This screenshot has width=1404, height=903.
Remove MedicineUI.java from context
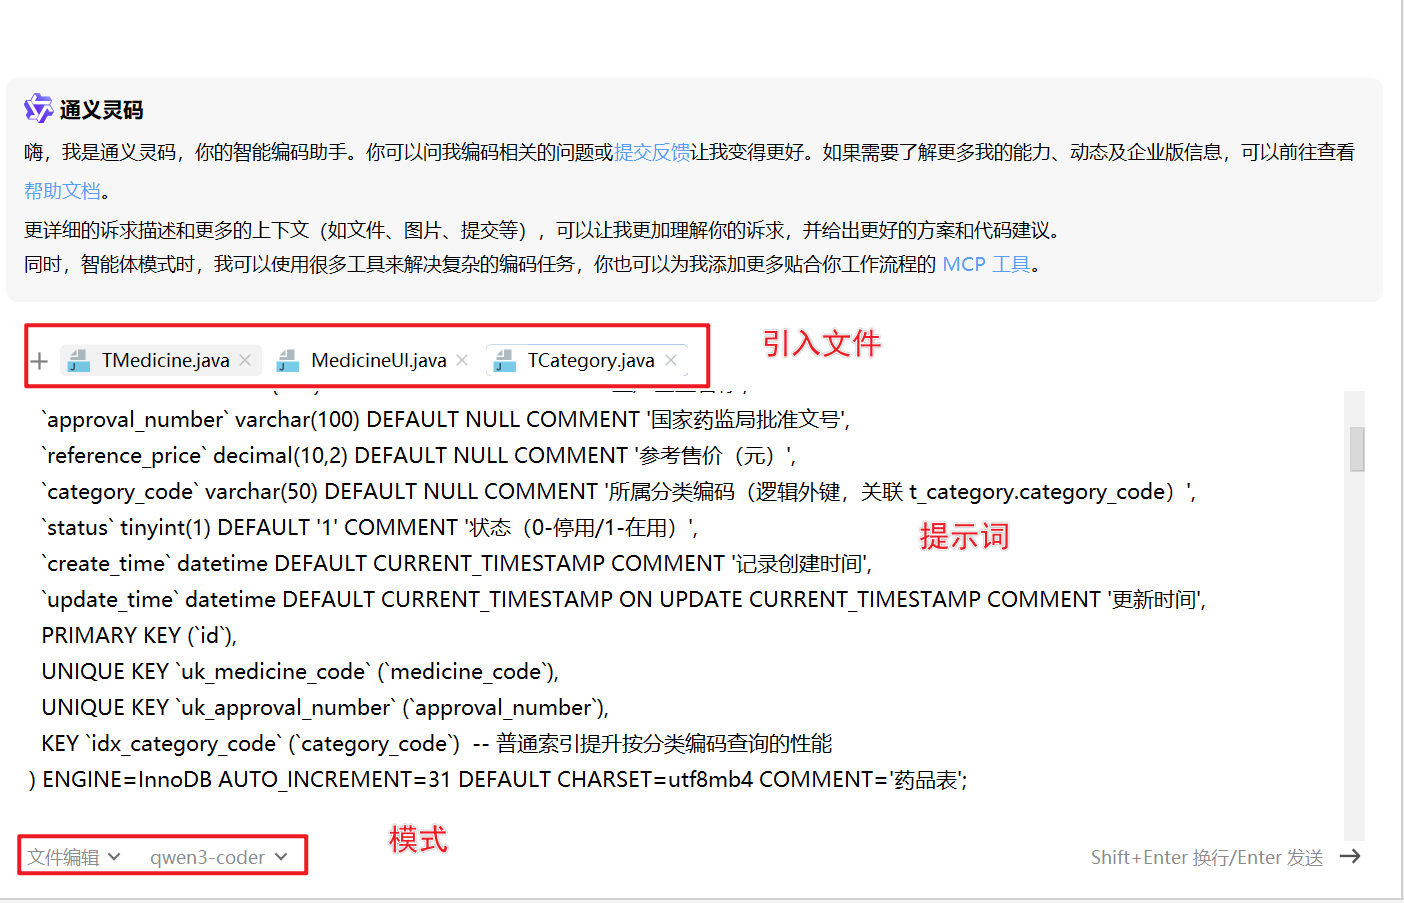point(462,360)
